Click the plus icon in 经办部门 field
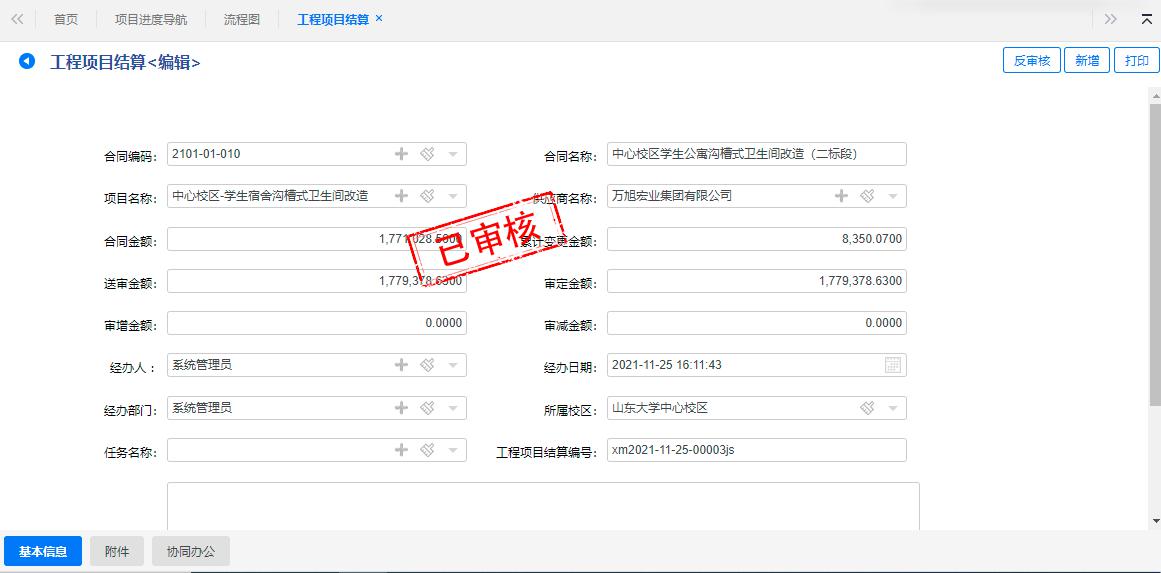 401,408
